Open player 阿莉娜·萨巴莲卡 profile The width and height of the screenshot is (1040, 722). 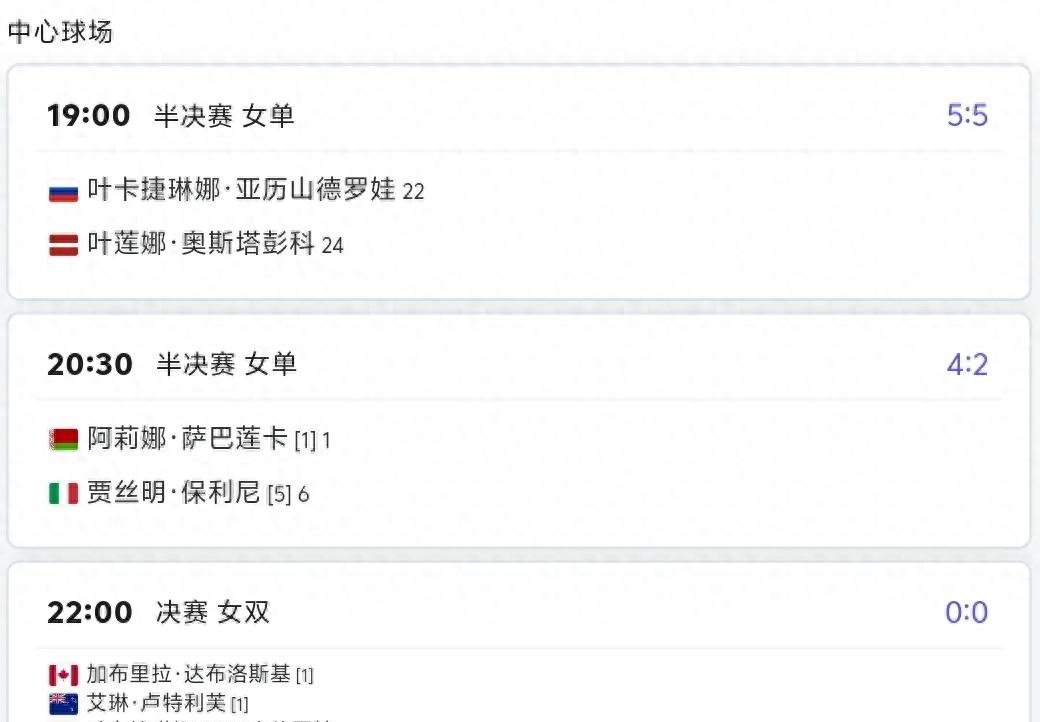point(187,438)
